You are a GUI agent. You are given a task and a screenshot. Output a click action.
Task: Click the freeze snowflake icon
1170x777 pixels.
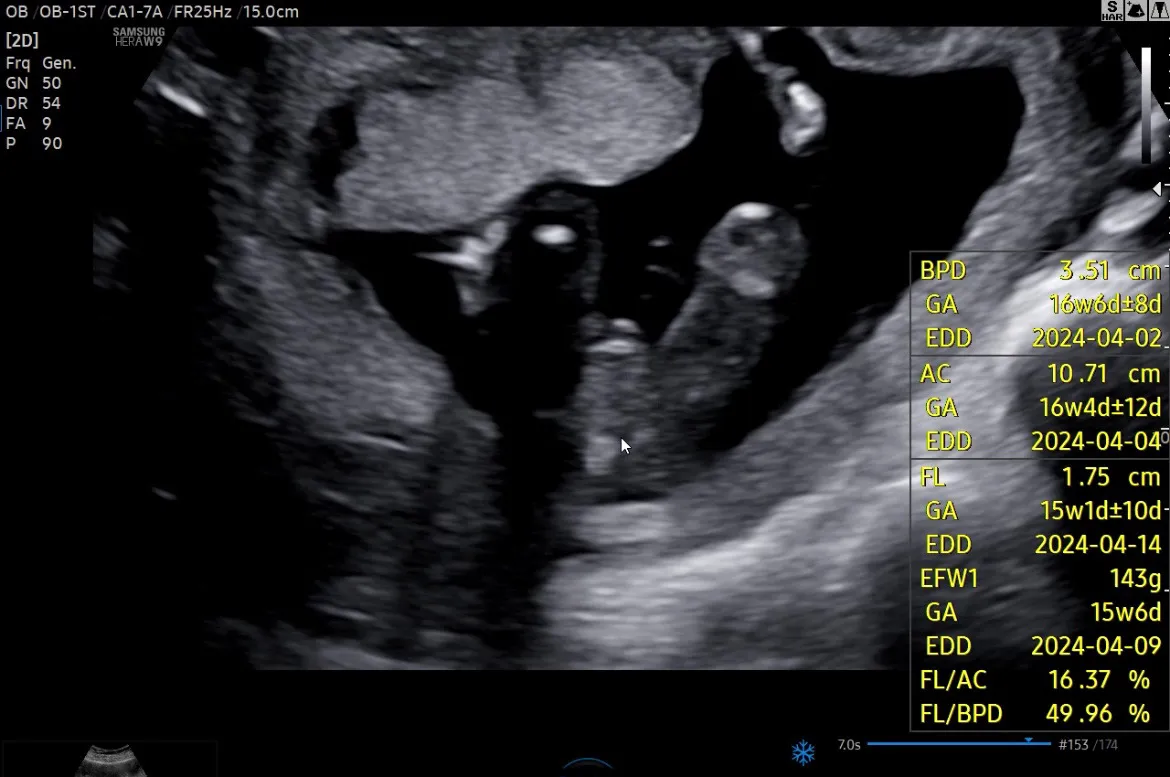click(804, 752)
